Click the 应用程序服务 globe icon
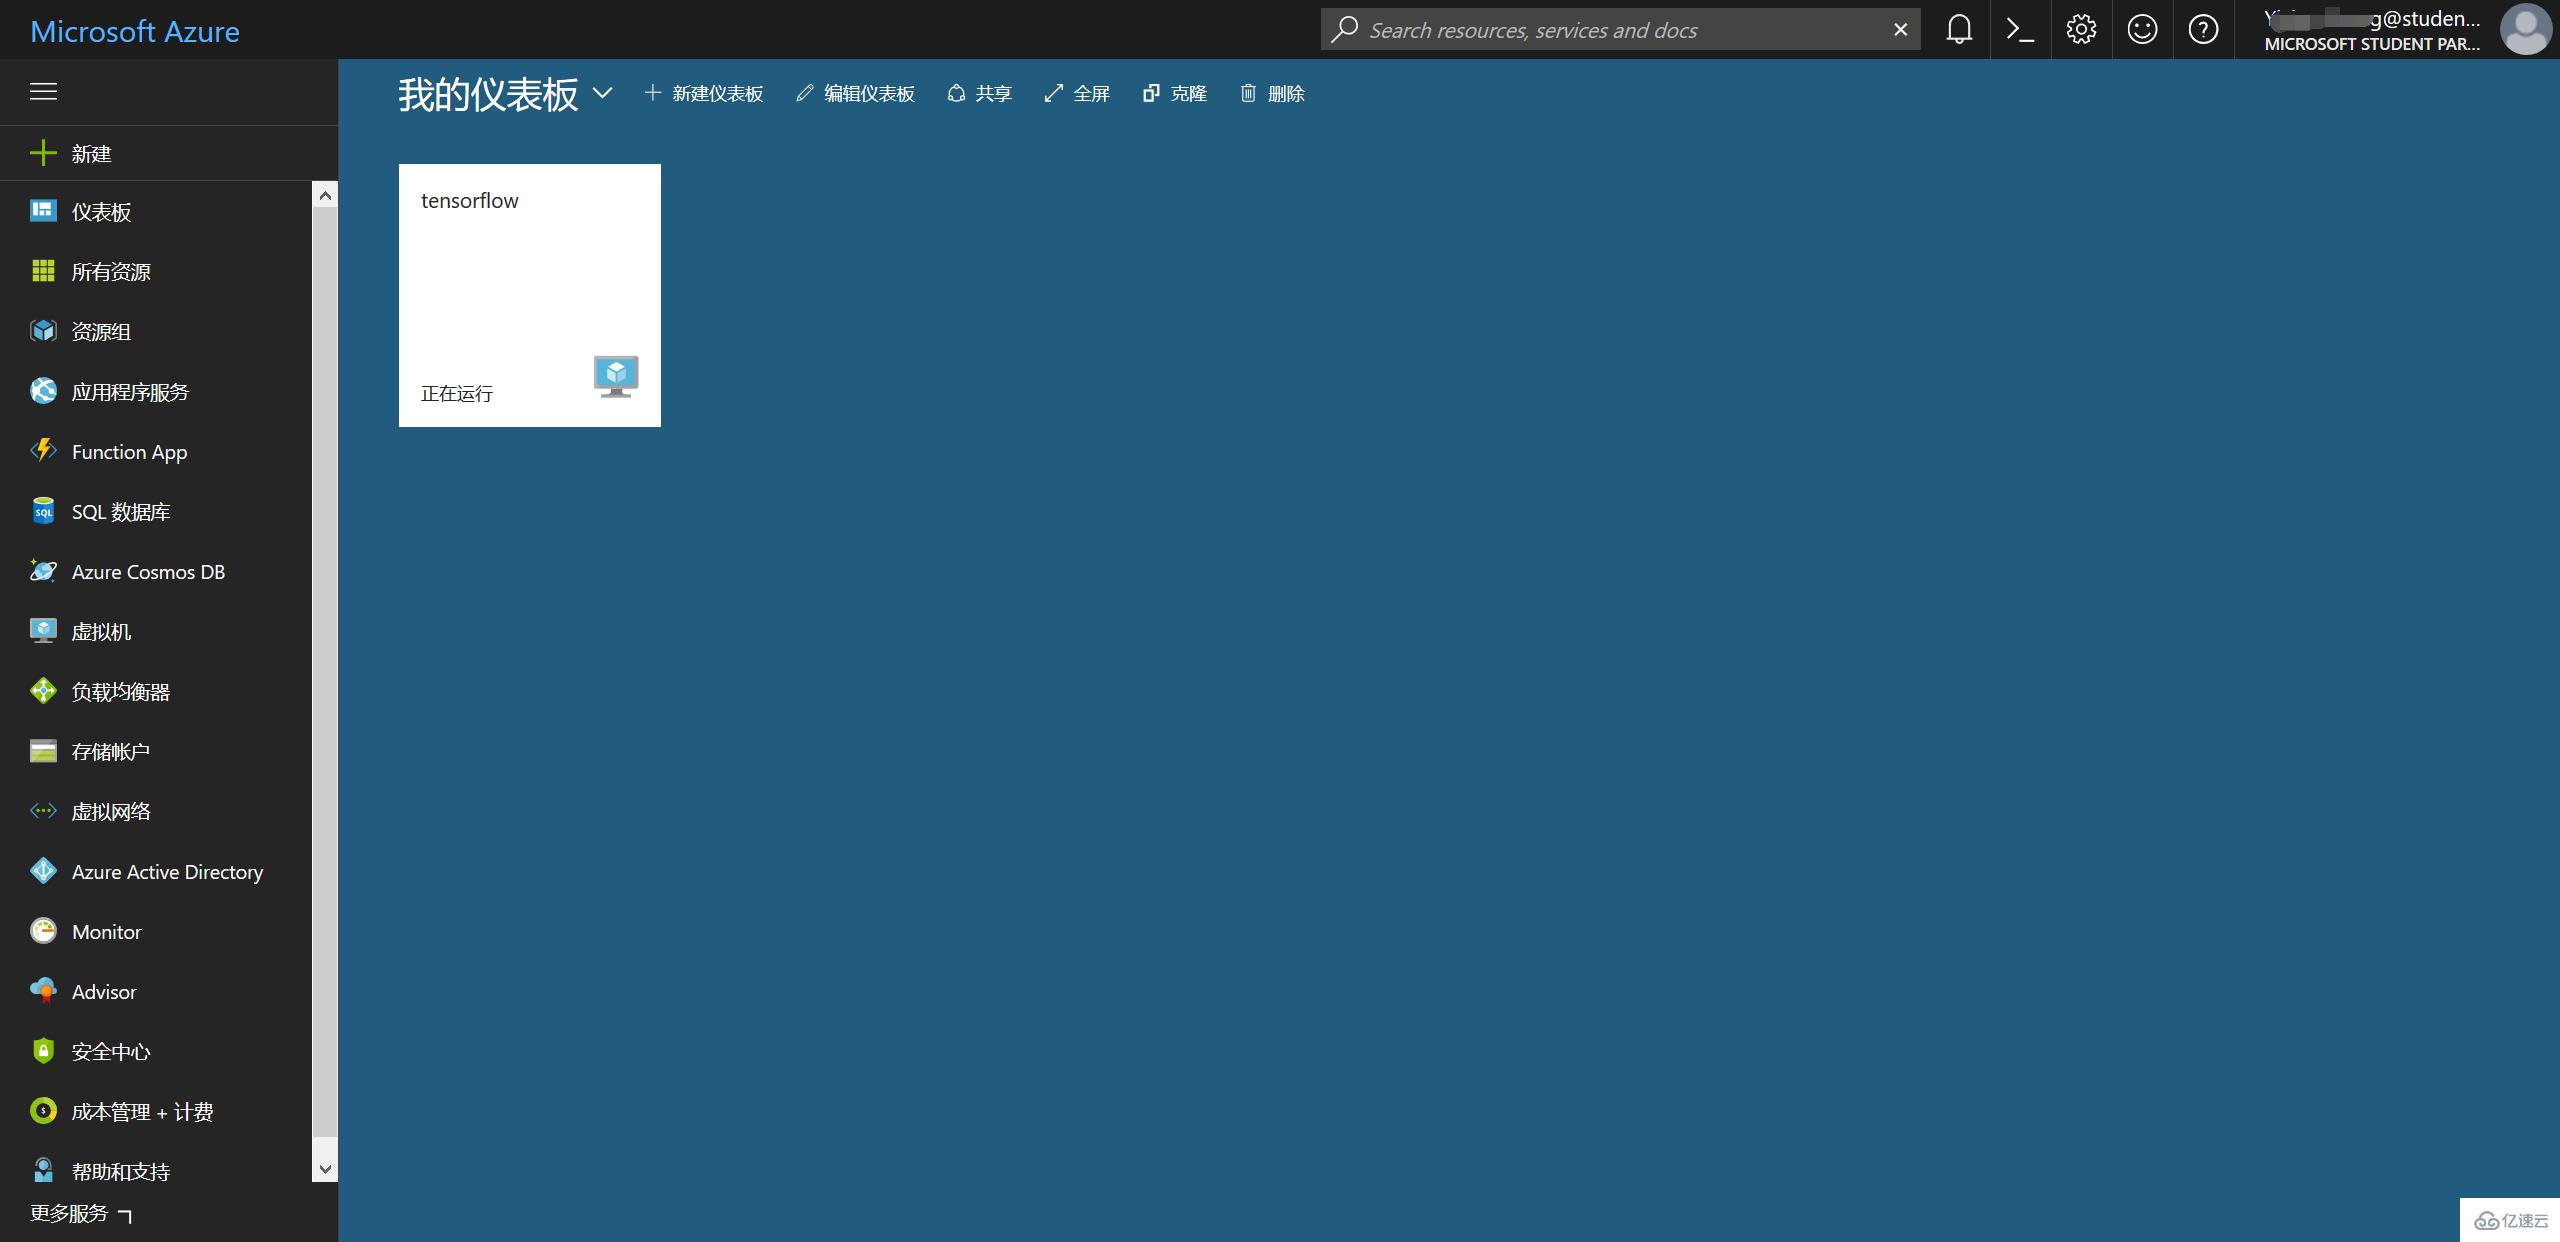Image resolution: width=2560 pixels, height=1242 pixels. pyautogui.click(x=43, y=391)
